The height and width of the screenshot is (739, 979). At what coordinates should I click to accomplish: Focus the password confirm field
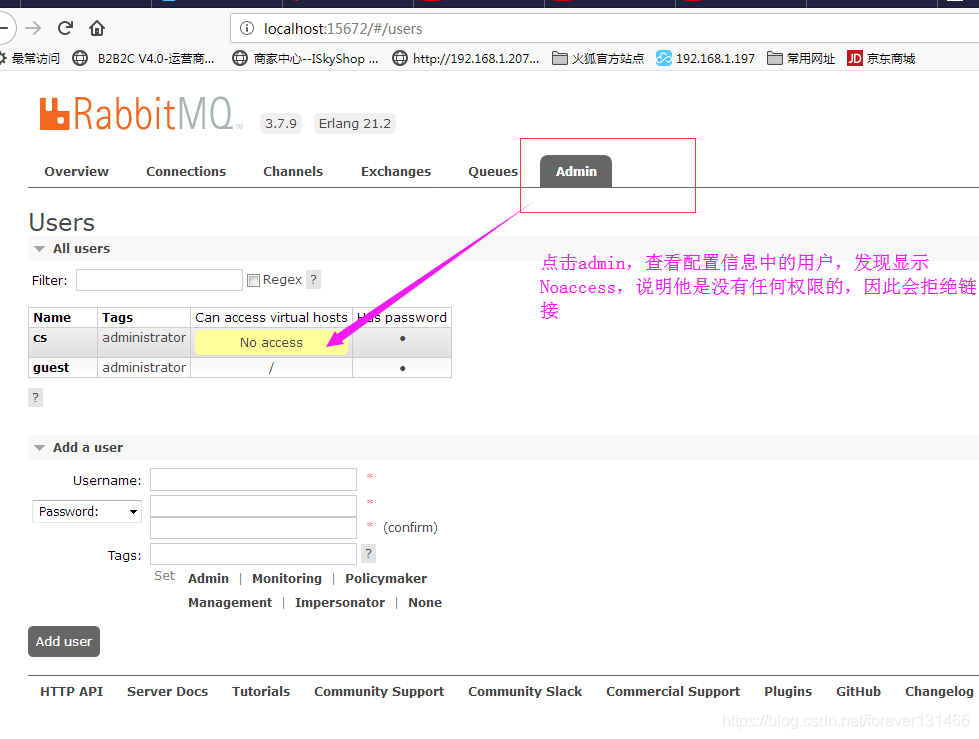click(253, 527)
